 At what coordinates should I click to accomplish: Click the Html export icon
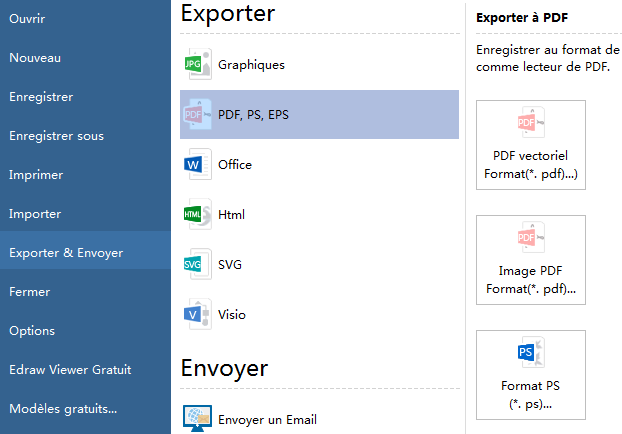point(196,215)
